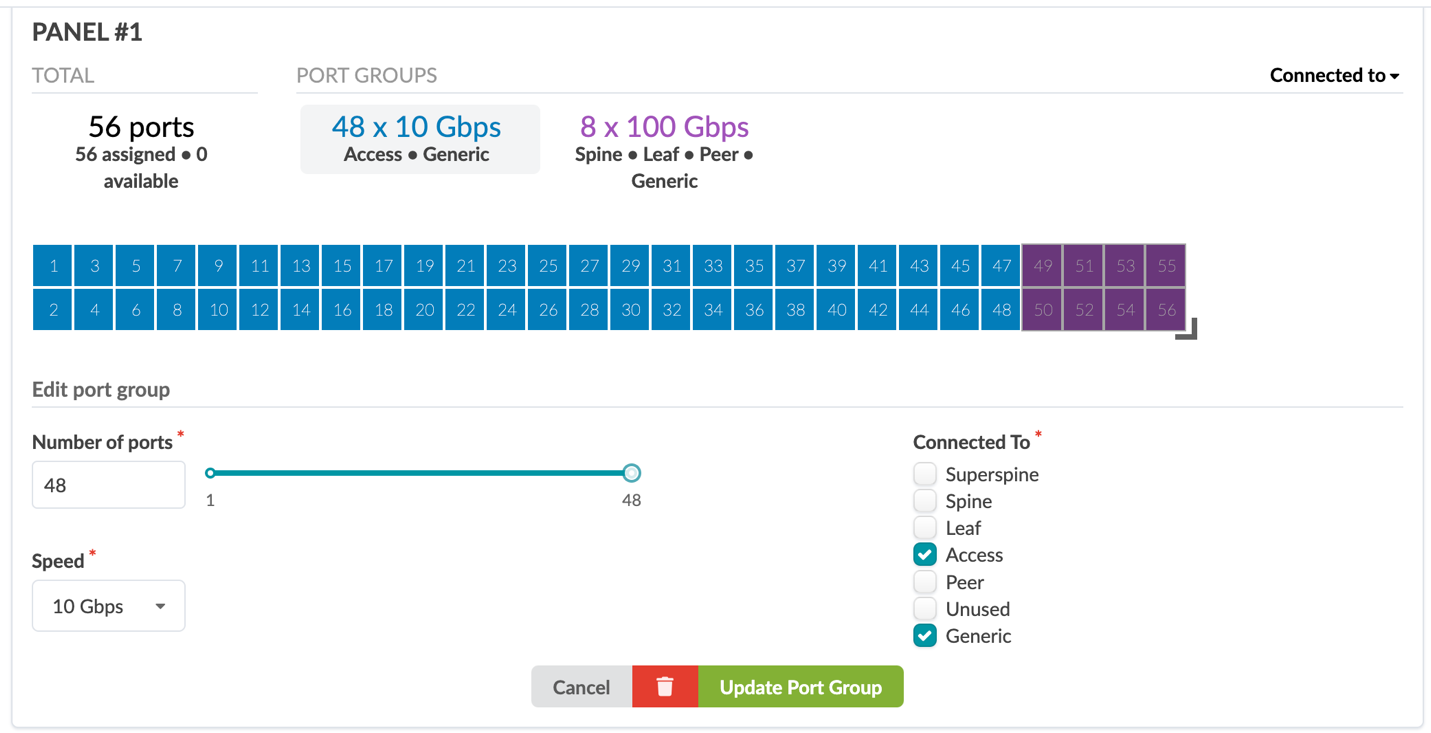Image resolution: width=1431 pixels, height=733 pixels.
Task: Click the Number of ports input field
Action: (x=108, y=485)
